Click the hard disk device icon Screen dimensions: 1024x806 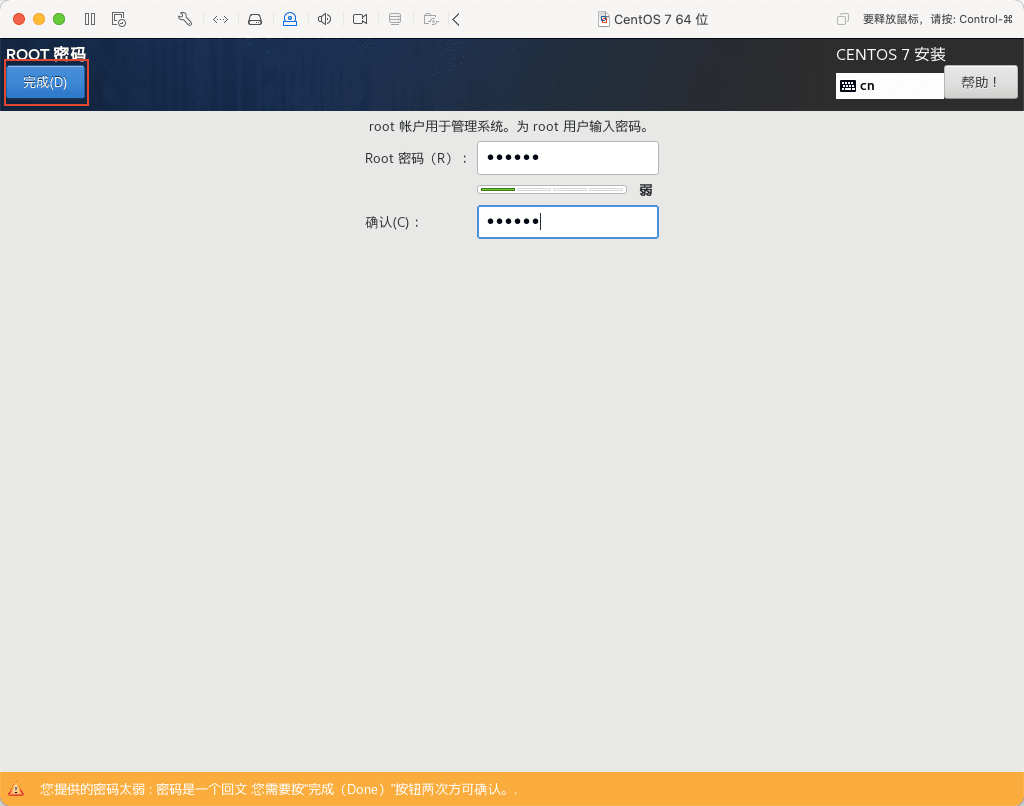click(255, 19)
